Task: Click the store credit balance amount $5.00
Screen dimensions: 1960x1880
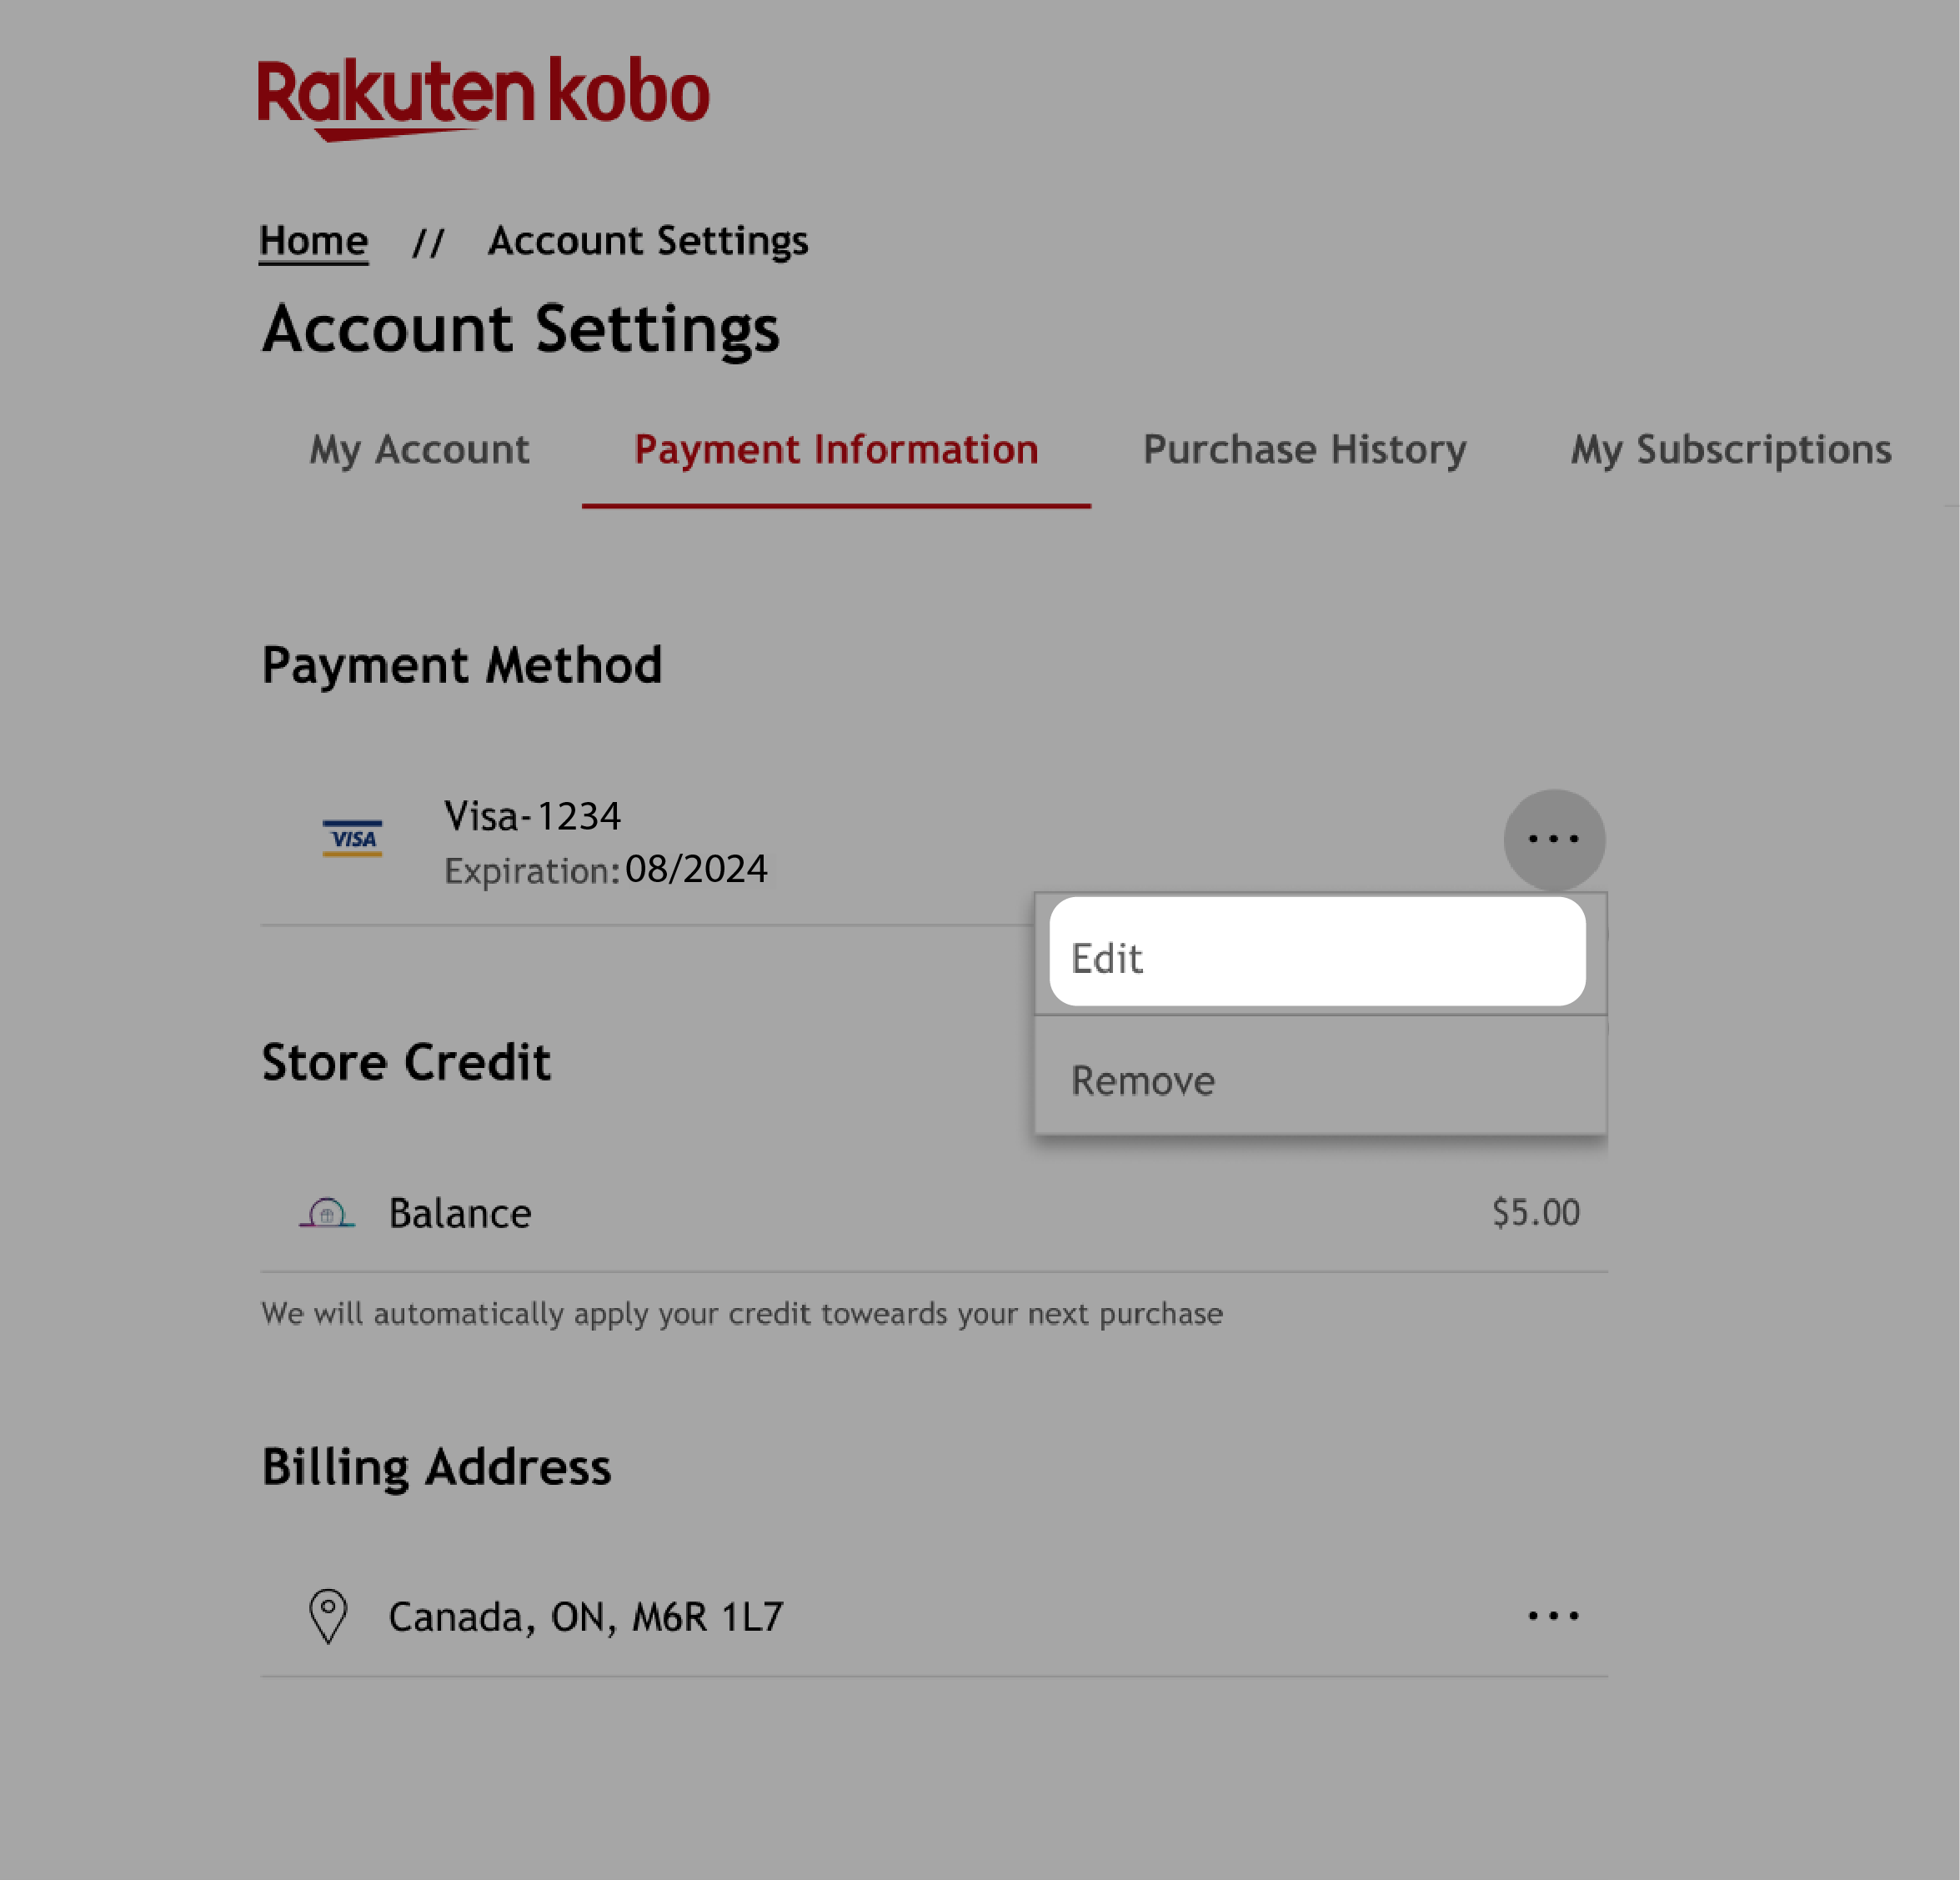Action: (x=1535, y=1213)
